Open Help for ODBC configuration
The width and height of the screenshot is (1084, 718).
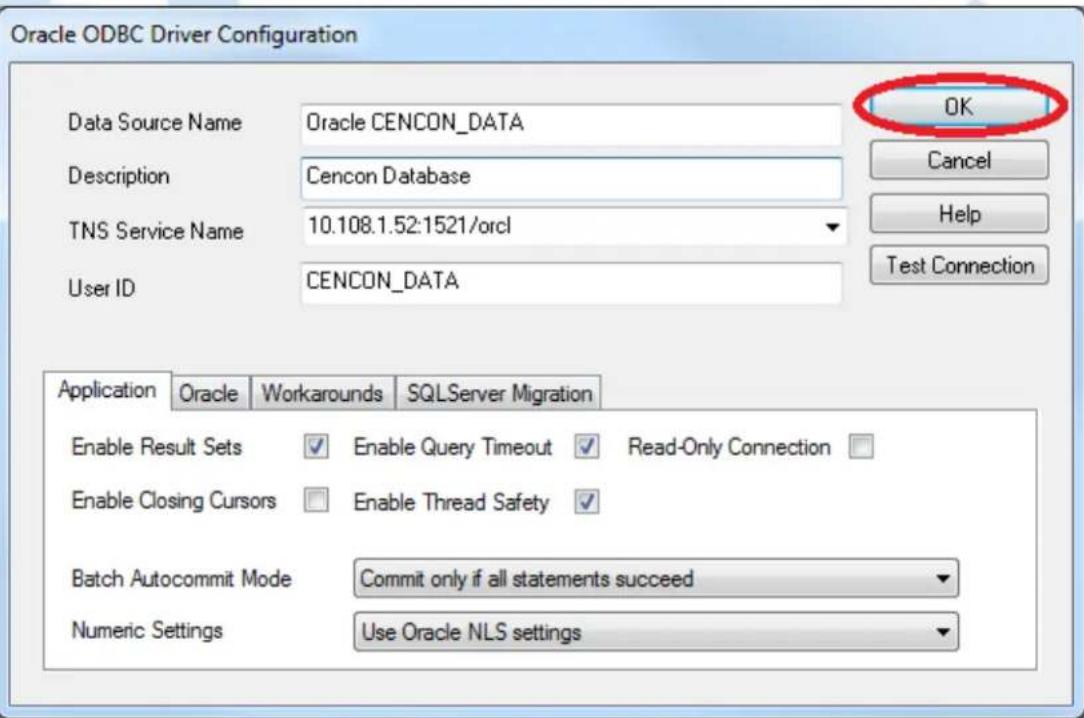point(959,214)
